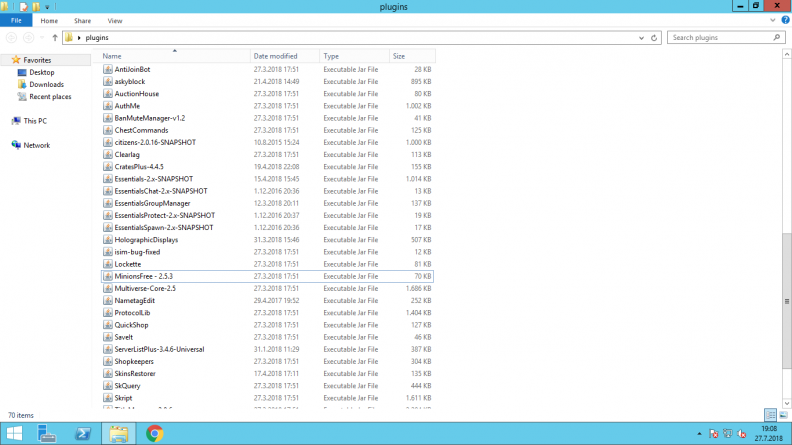Click the ProtocolLib jar file icon
The width and height of the screenshot is (792, 445).
pyautogui.click(x=108, y=313)
